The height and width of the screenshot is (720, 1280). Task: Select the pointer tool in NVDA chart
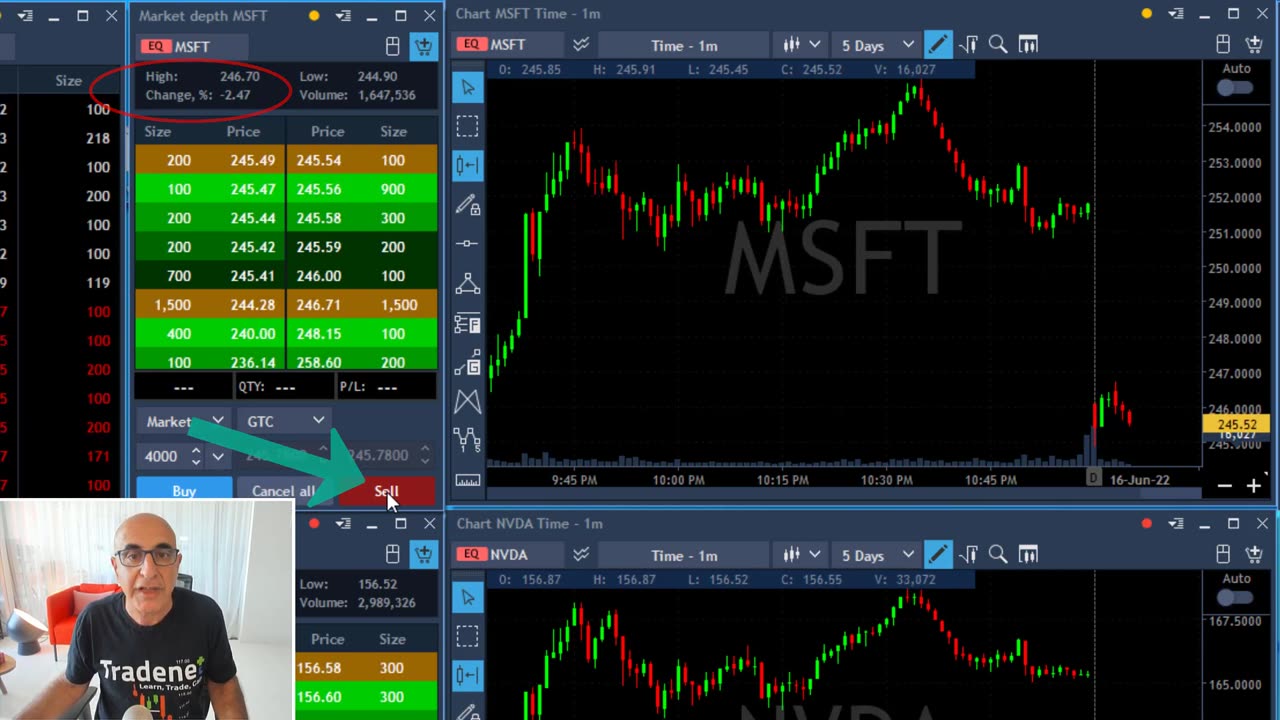click(x=467, y=597)
